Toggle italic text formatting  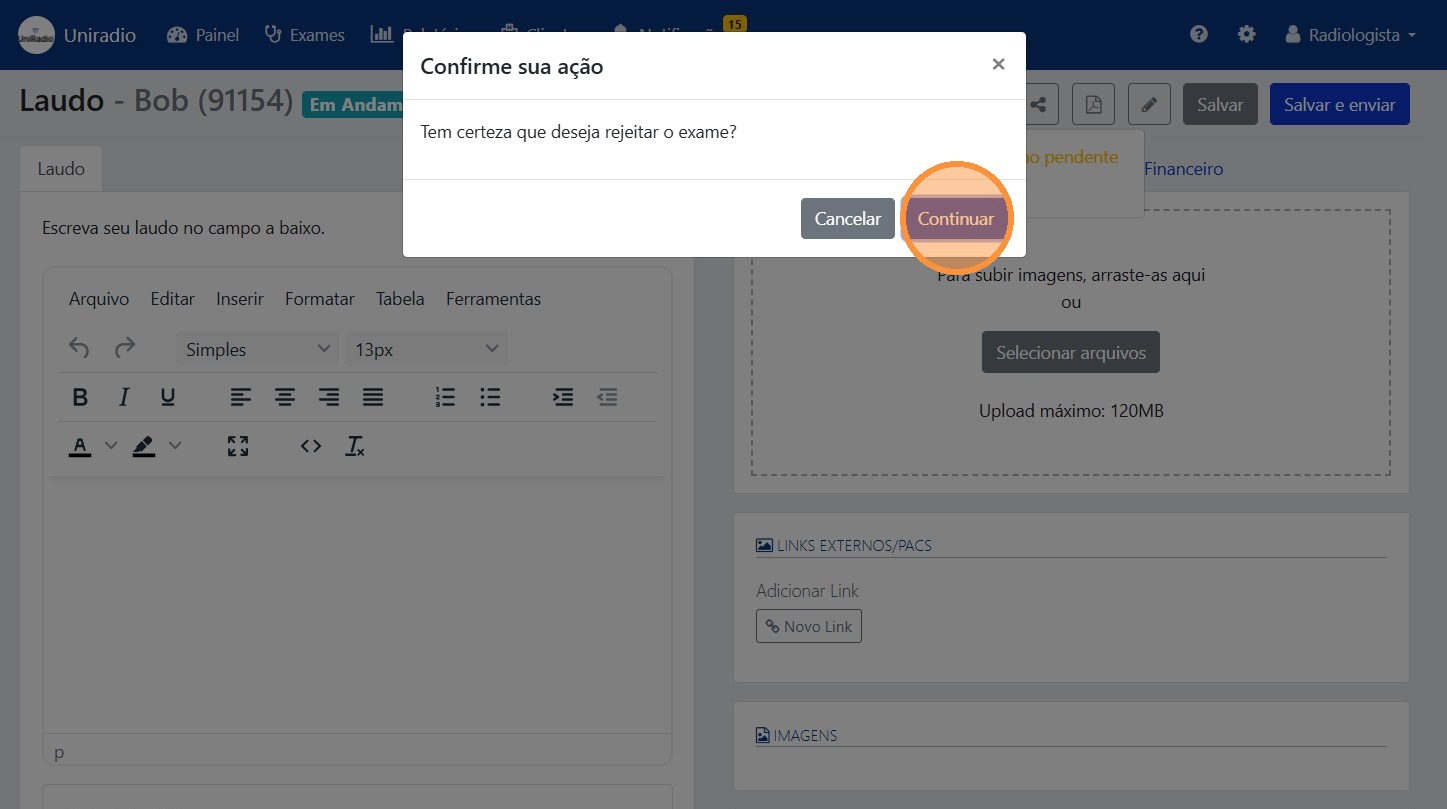pyautogui.click(x=124, y=397)
